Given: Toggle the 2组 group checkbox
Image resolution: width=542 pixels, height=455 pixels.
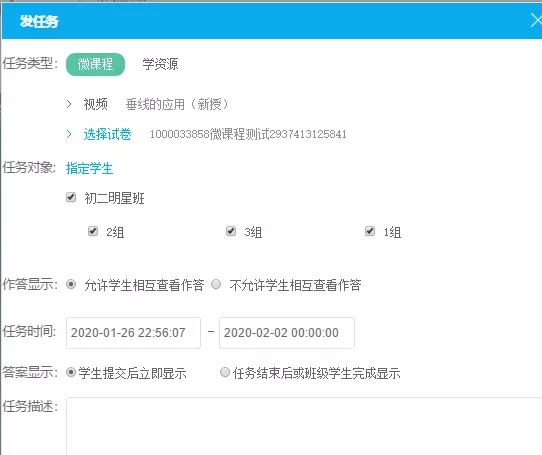Looking at the screenshot, I should pyautogui.click(x=93, y=231).
